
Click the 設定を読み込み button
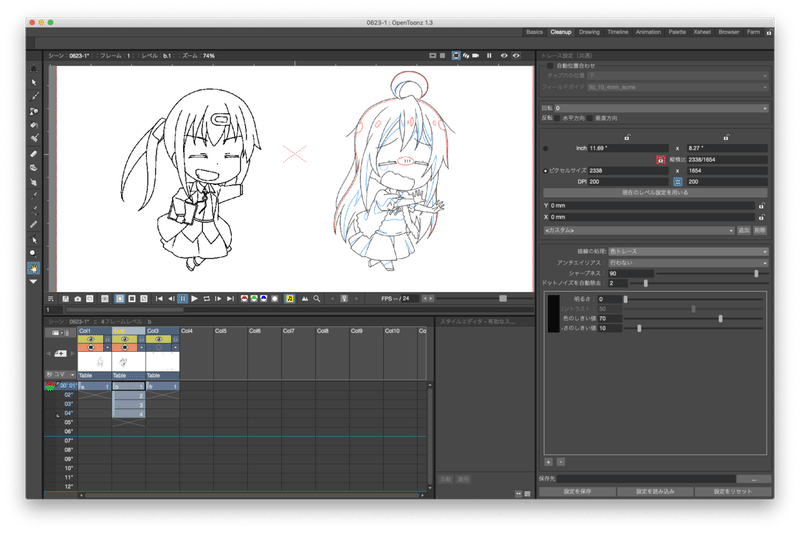(655, 492)
